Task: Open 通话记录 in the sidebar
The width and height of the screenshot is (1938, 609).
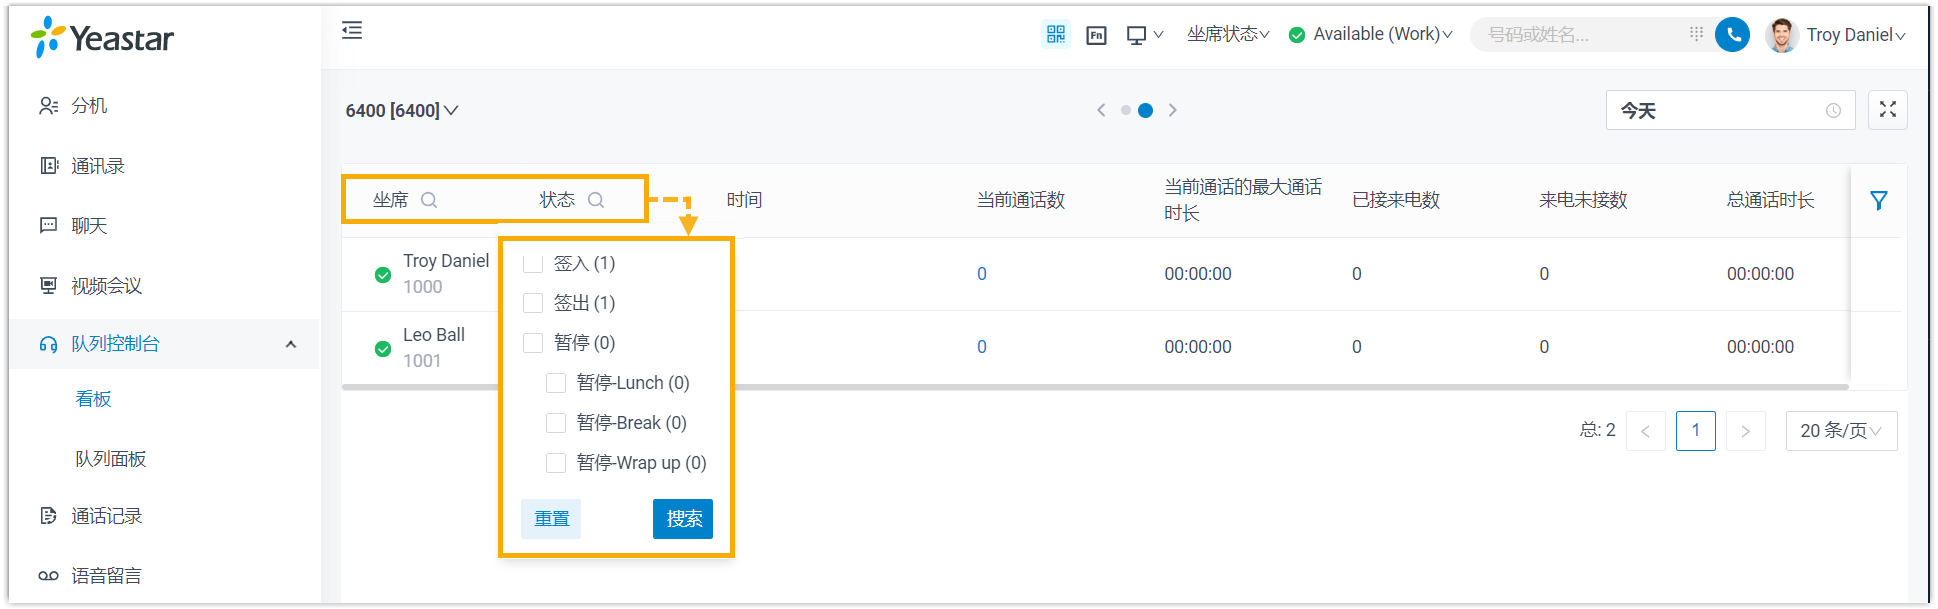Action: [106, 516]
